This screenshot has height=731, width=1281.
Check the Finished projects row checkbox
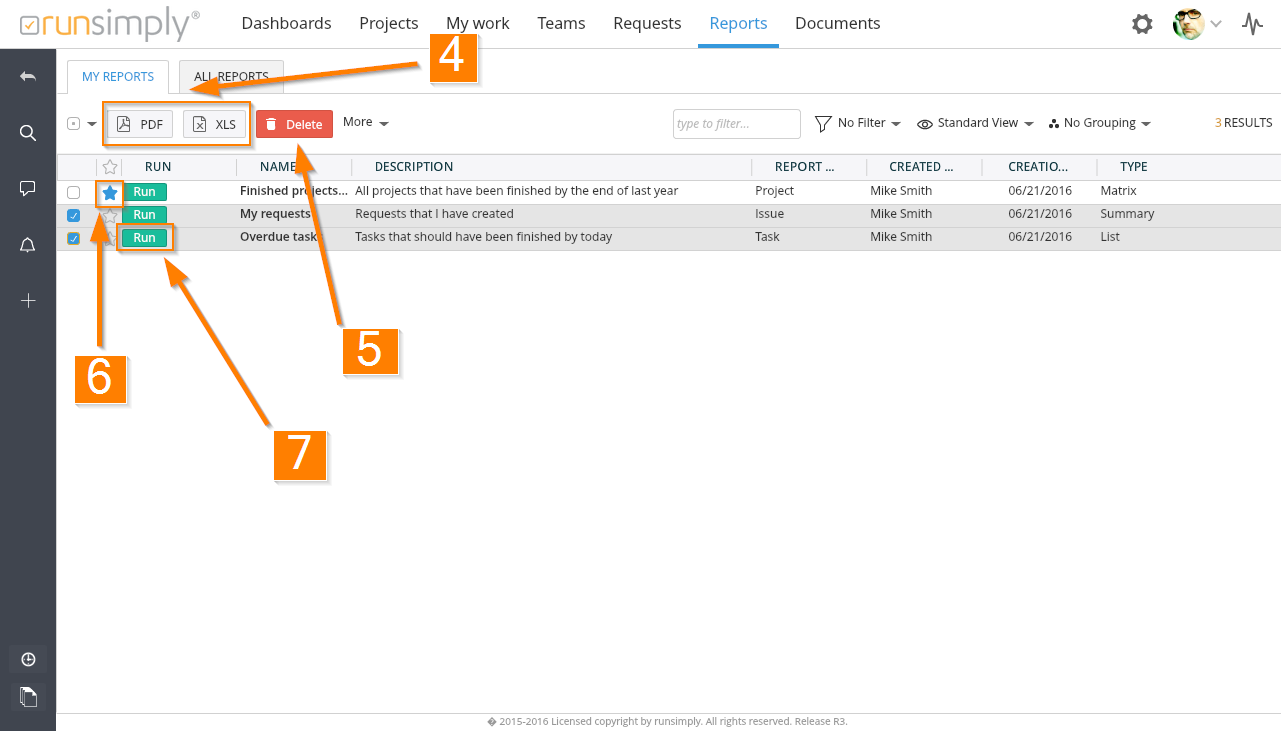pos(73,192)
